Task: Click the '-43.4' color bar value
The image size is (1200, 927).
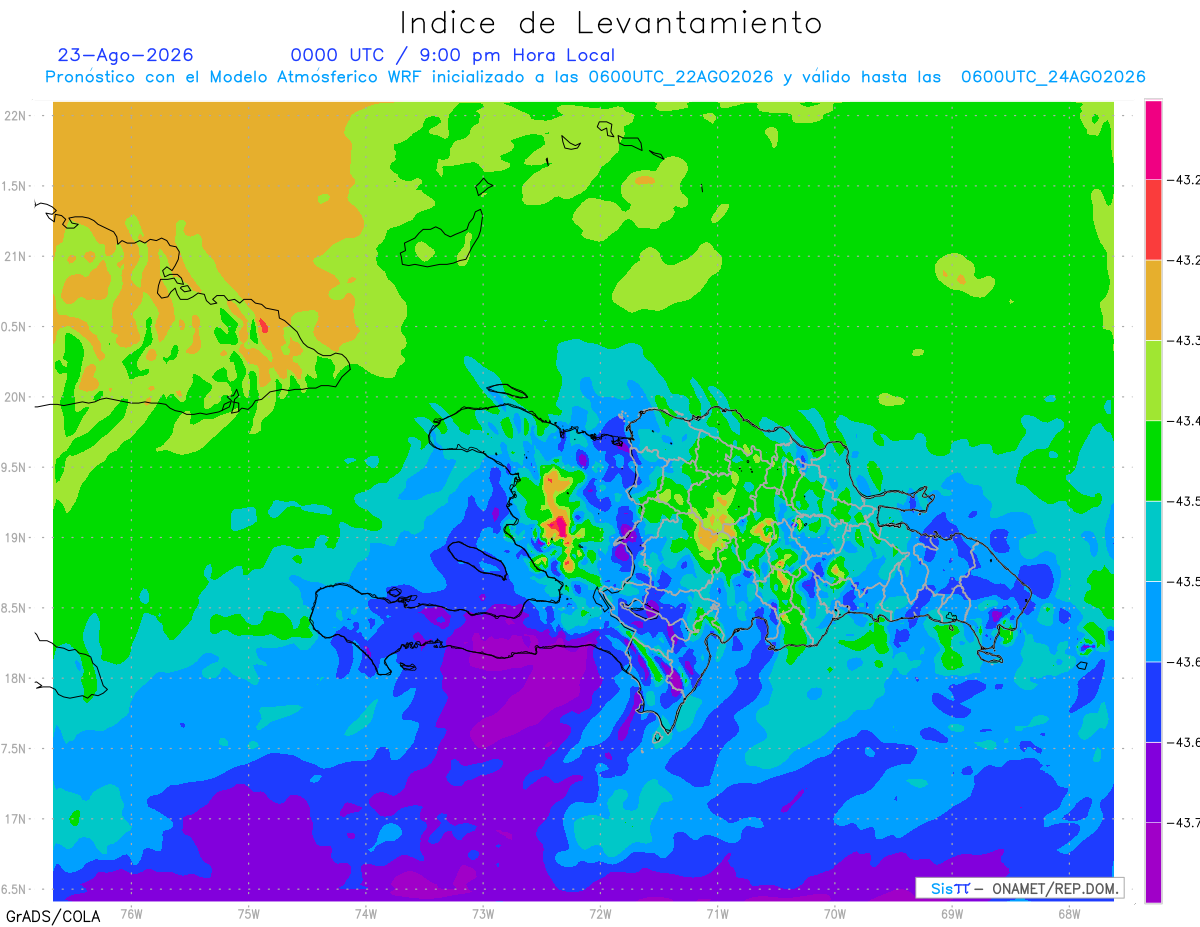Action: [1185, 421]
